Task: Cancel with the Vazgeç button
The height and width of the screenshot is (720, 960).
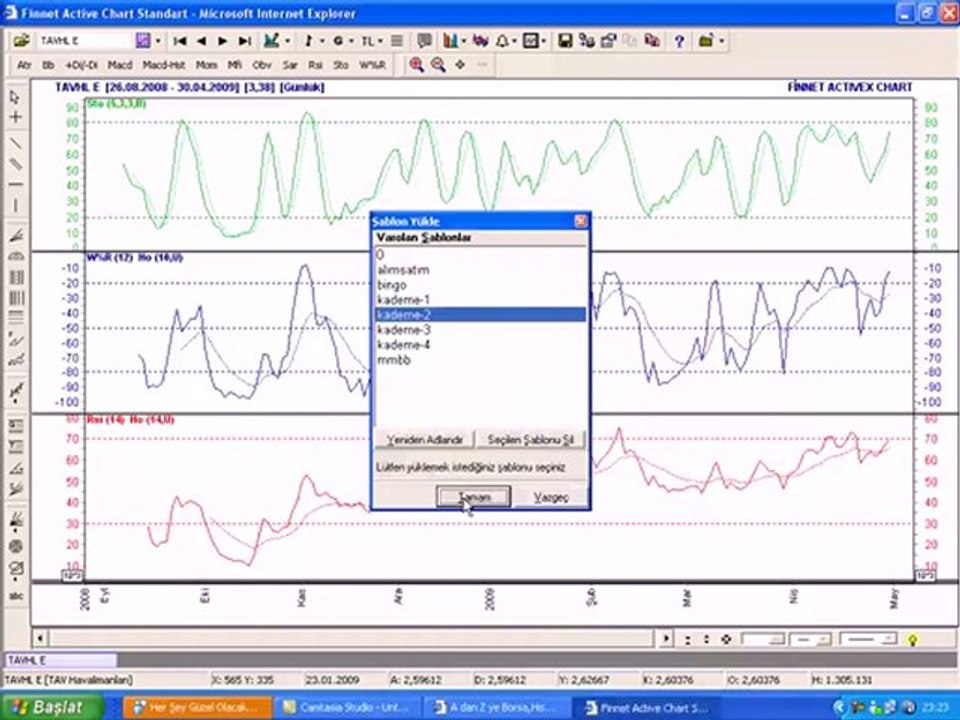Action: point(551,497)
